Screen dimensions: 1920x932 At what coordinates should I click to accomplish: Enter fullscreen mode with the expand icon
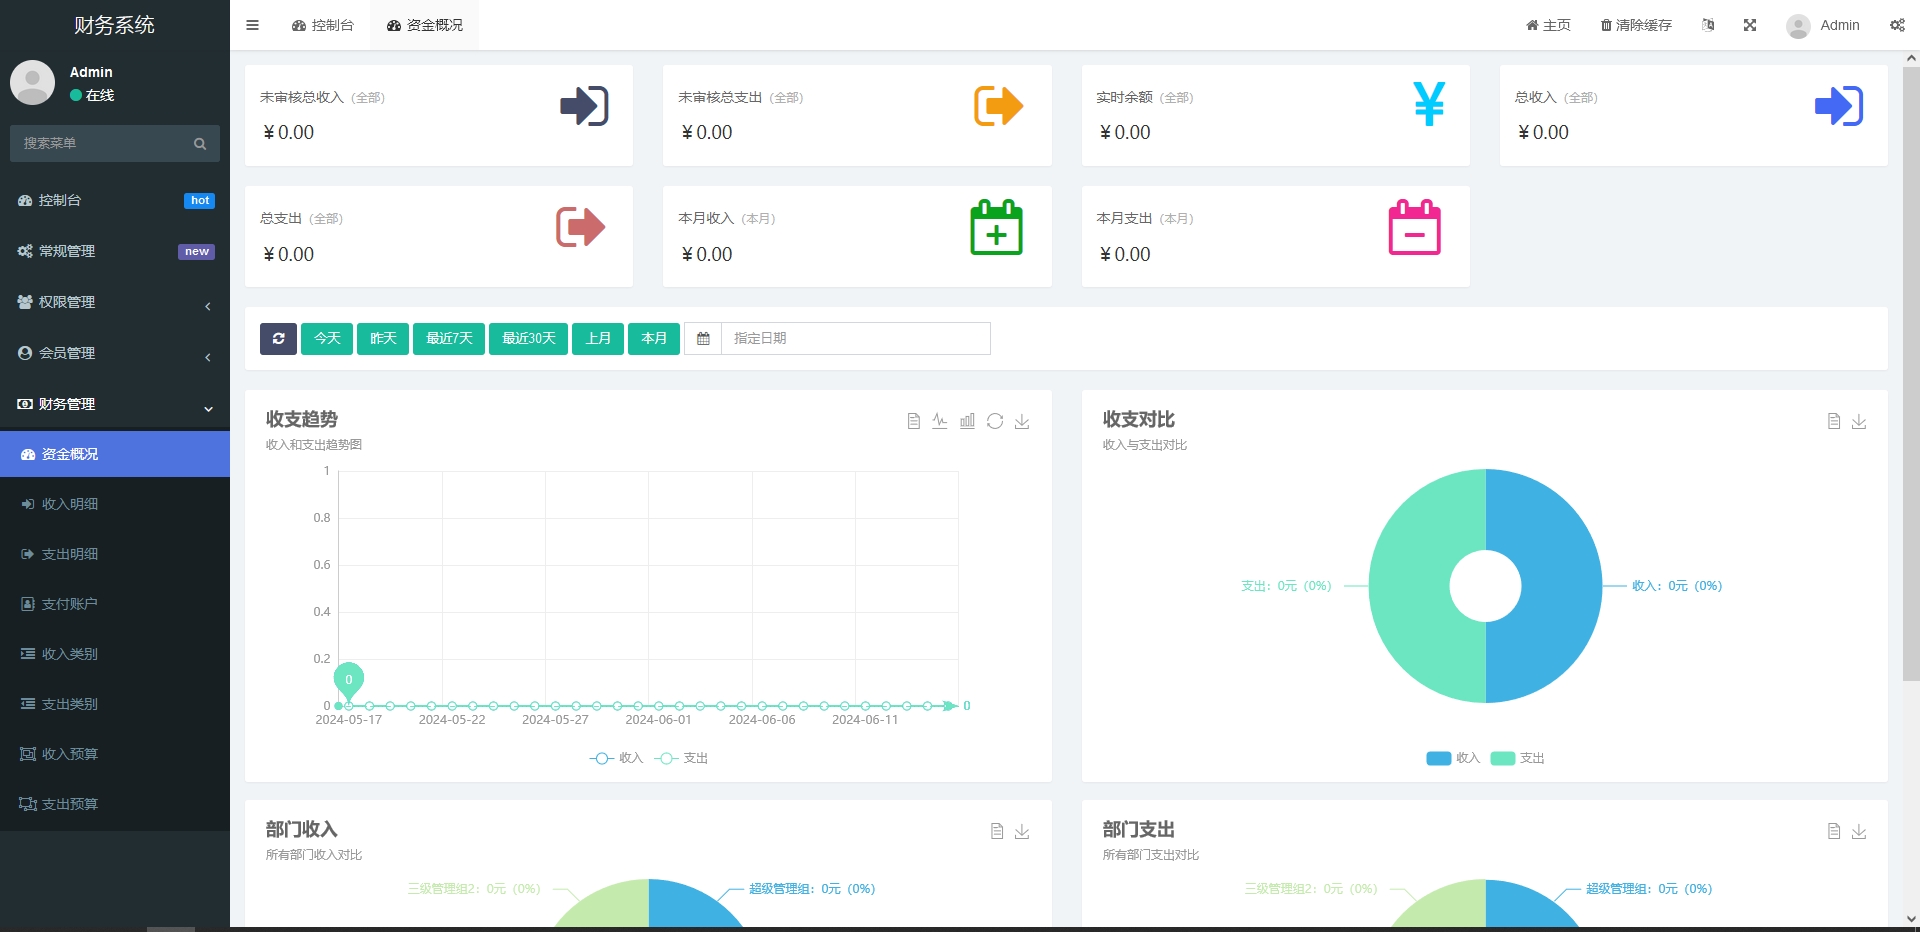(x=1750, y=25)
